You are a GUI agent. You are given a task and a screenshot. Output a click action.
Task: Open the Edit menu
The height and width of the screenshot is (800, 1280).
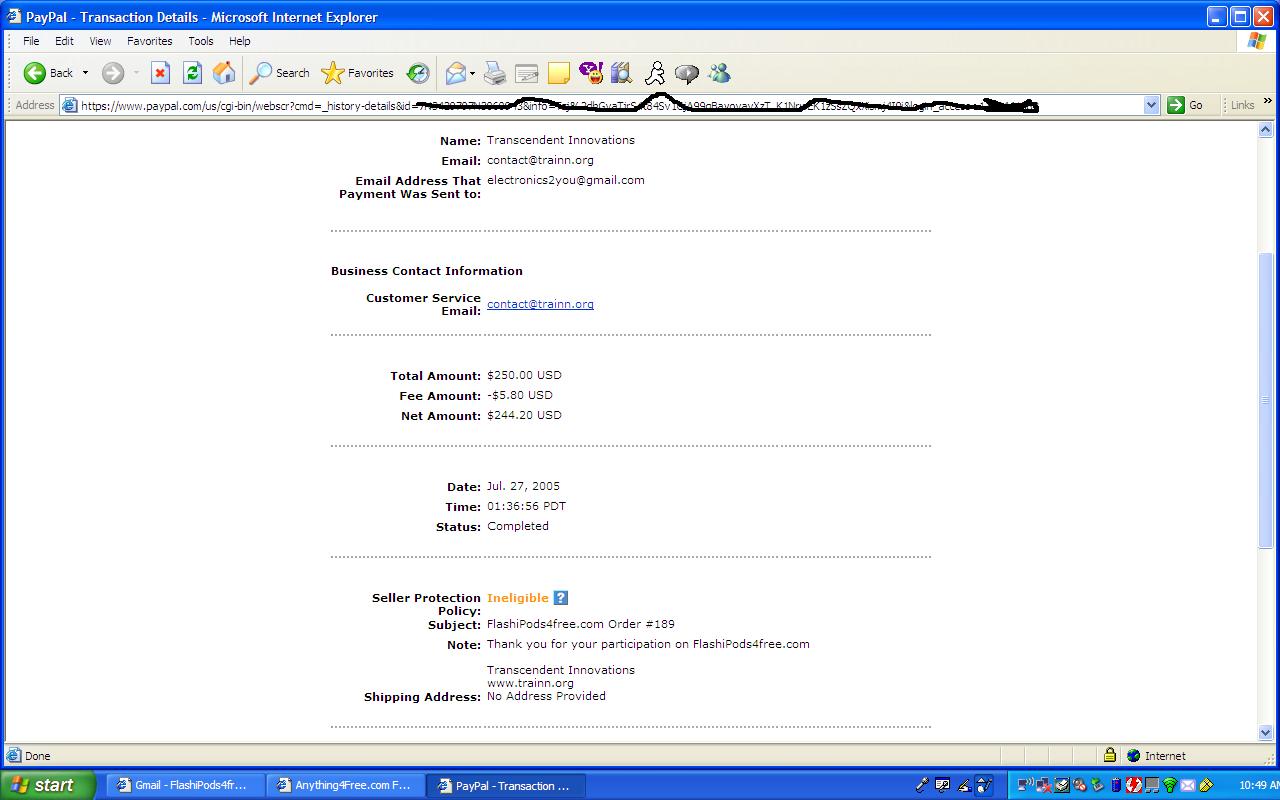pyautogui.click(x=64, y=41)
